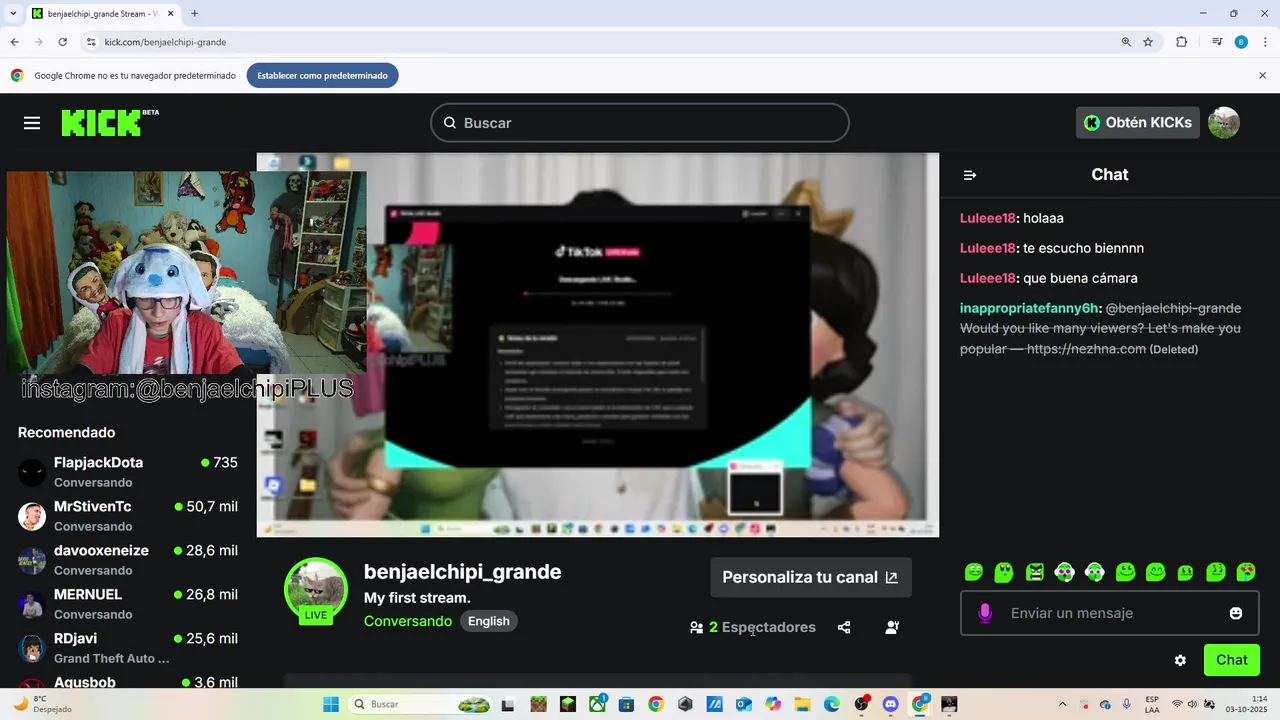This screenshot has width=1280, height=720.
Task: Click the Windows taskbar Buscar search box
Action: click(422, 704)
